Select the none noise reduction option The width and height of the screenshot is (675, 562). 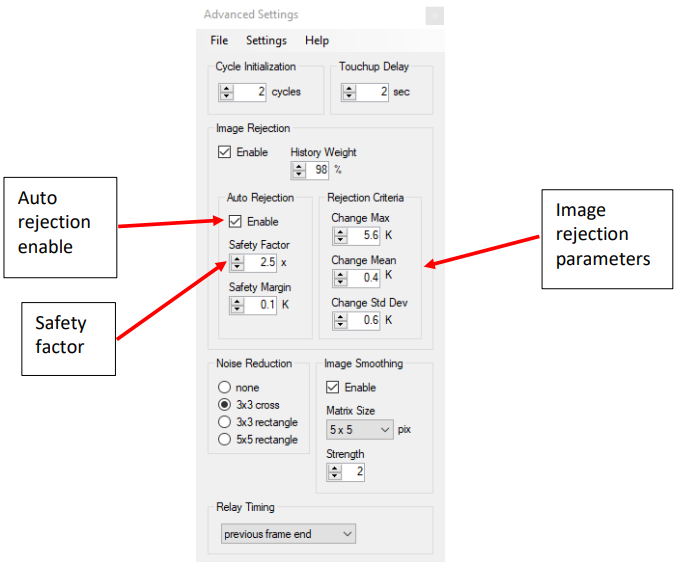click(x=225, y=387)
